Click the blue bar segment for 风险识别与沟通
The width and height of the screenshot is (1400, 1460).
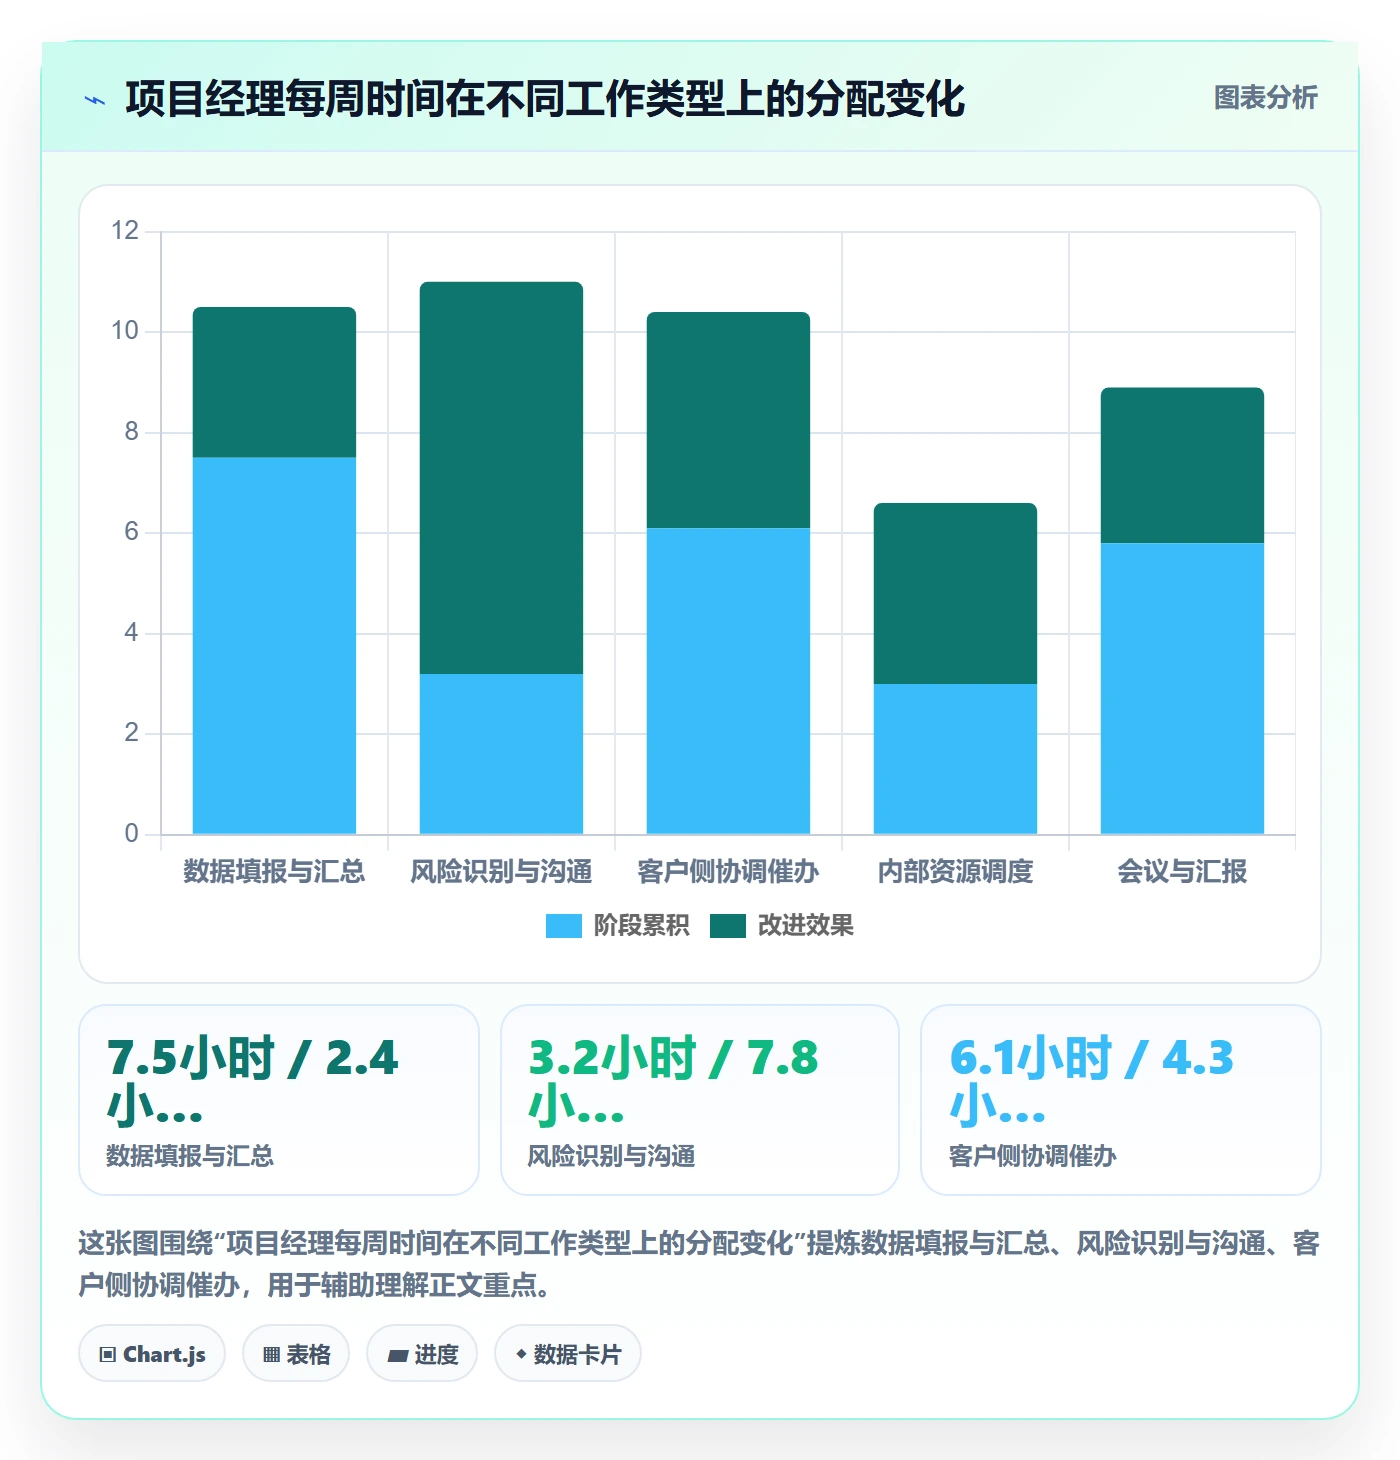501,754
